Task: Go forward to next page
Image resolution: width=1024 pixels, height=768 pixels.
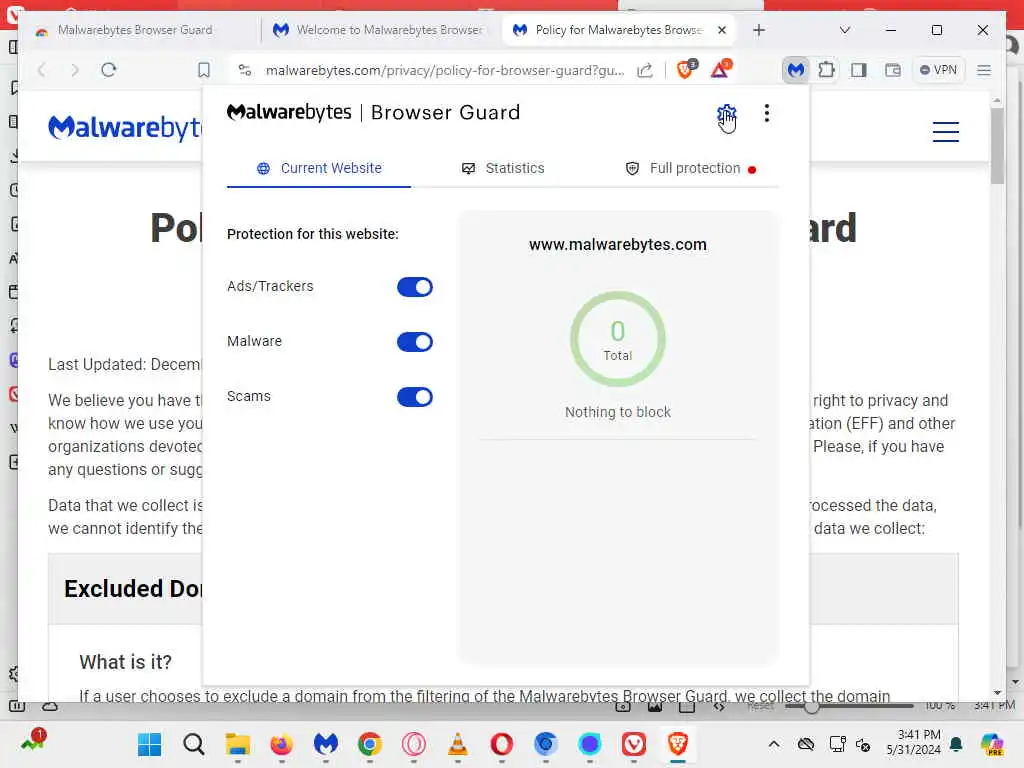Action: (x=74, y=70)
